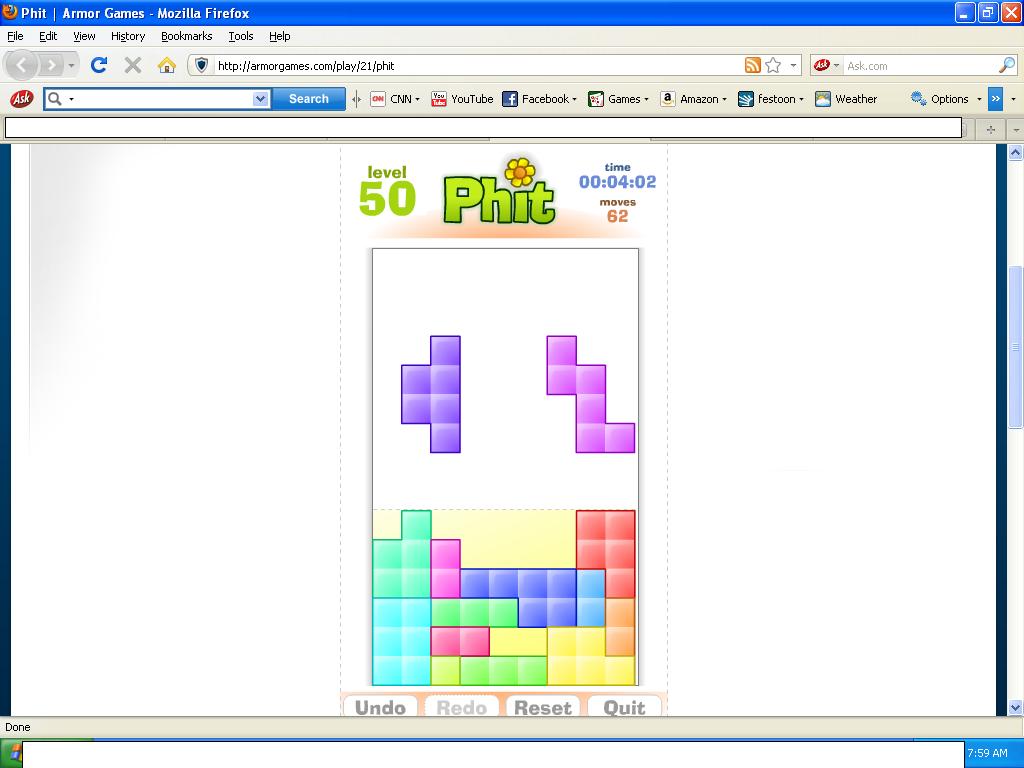This screenshot has height=768, width=1024.
Task: Click the site identity shield icon
Action: tap(202, 65)
